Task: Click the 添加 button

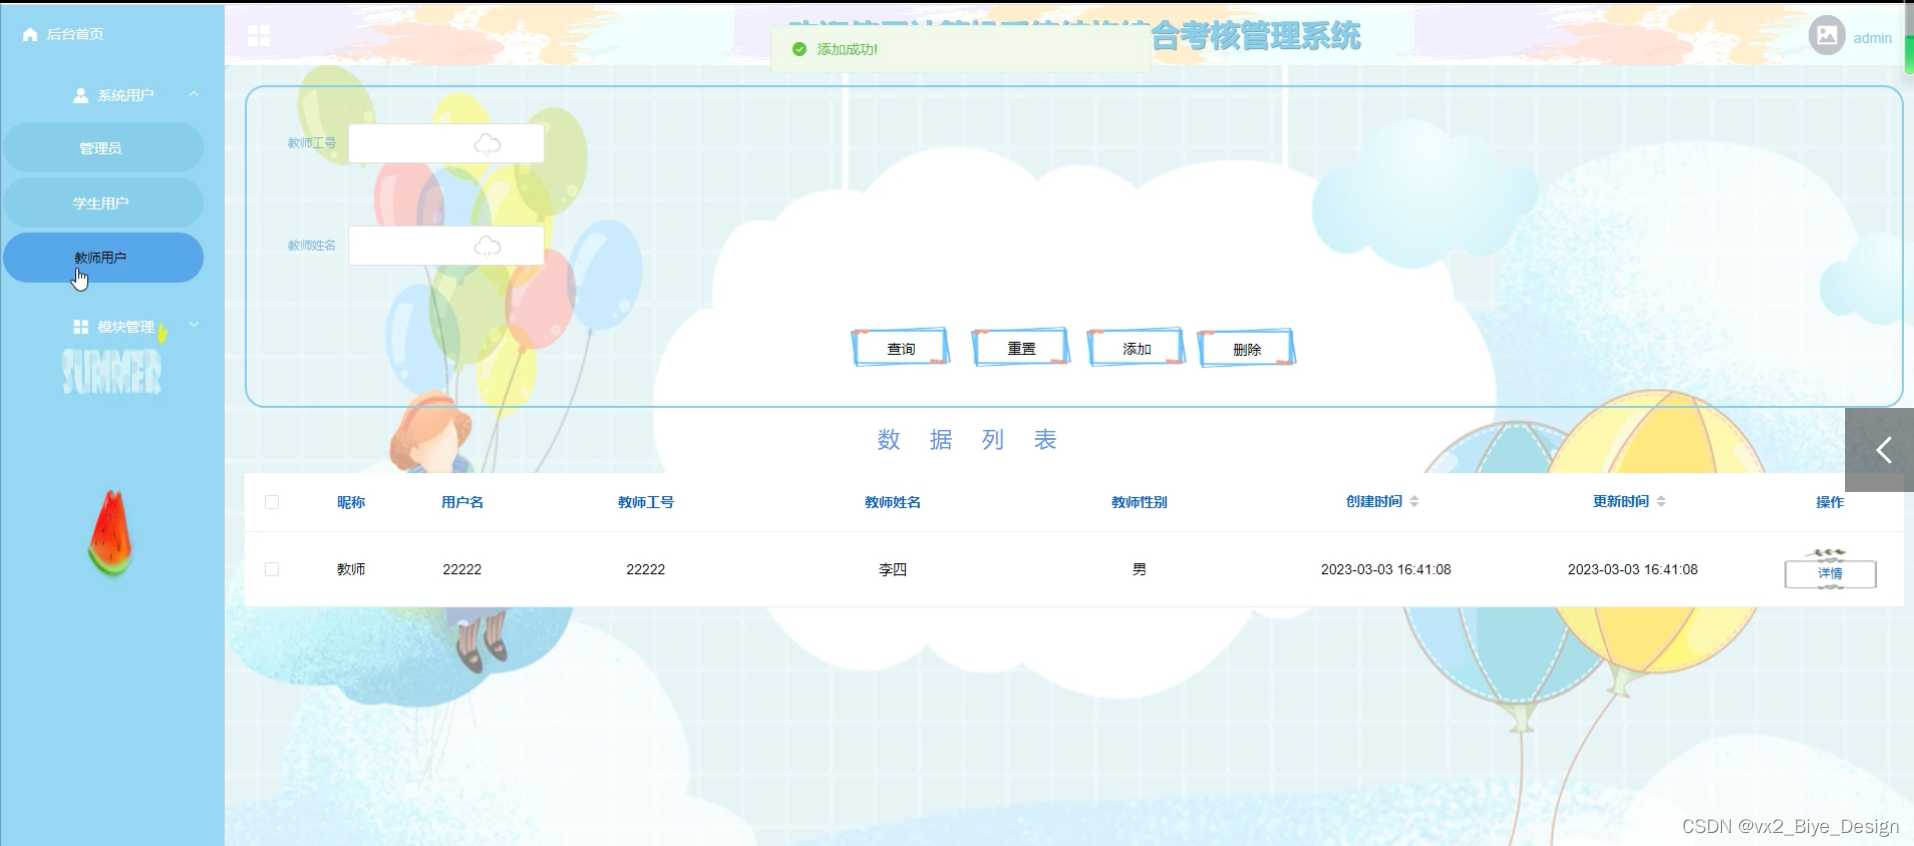Action: pos(1137,348)
